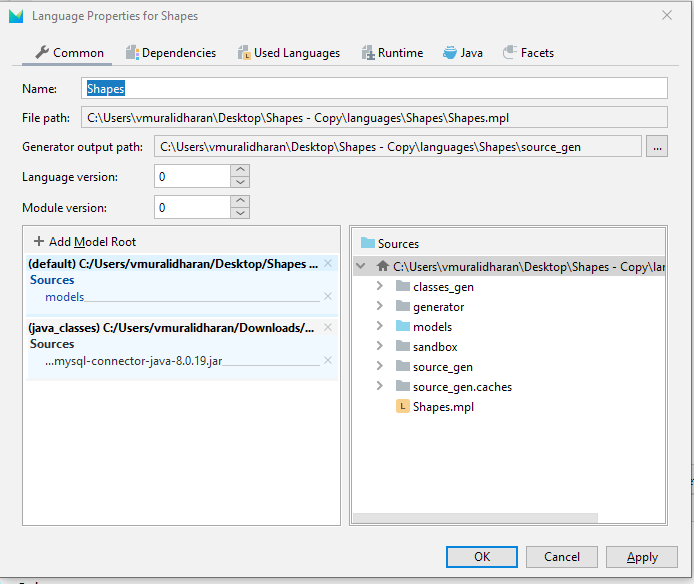Click the Shapes.mpl language file icon
The width and height of the screenshot is (694, 584).
(402, 407)
